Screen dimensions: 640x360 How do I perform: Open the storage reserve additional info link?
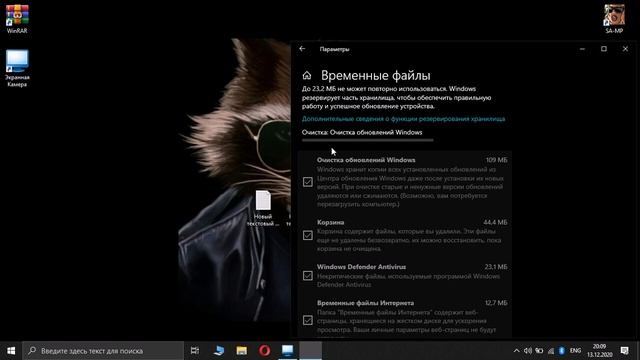coord(403,119)
